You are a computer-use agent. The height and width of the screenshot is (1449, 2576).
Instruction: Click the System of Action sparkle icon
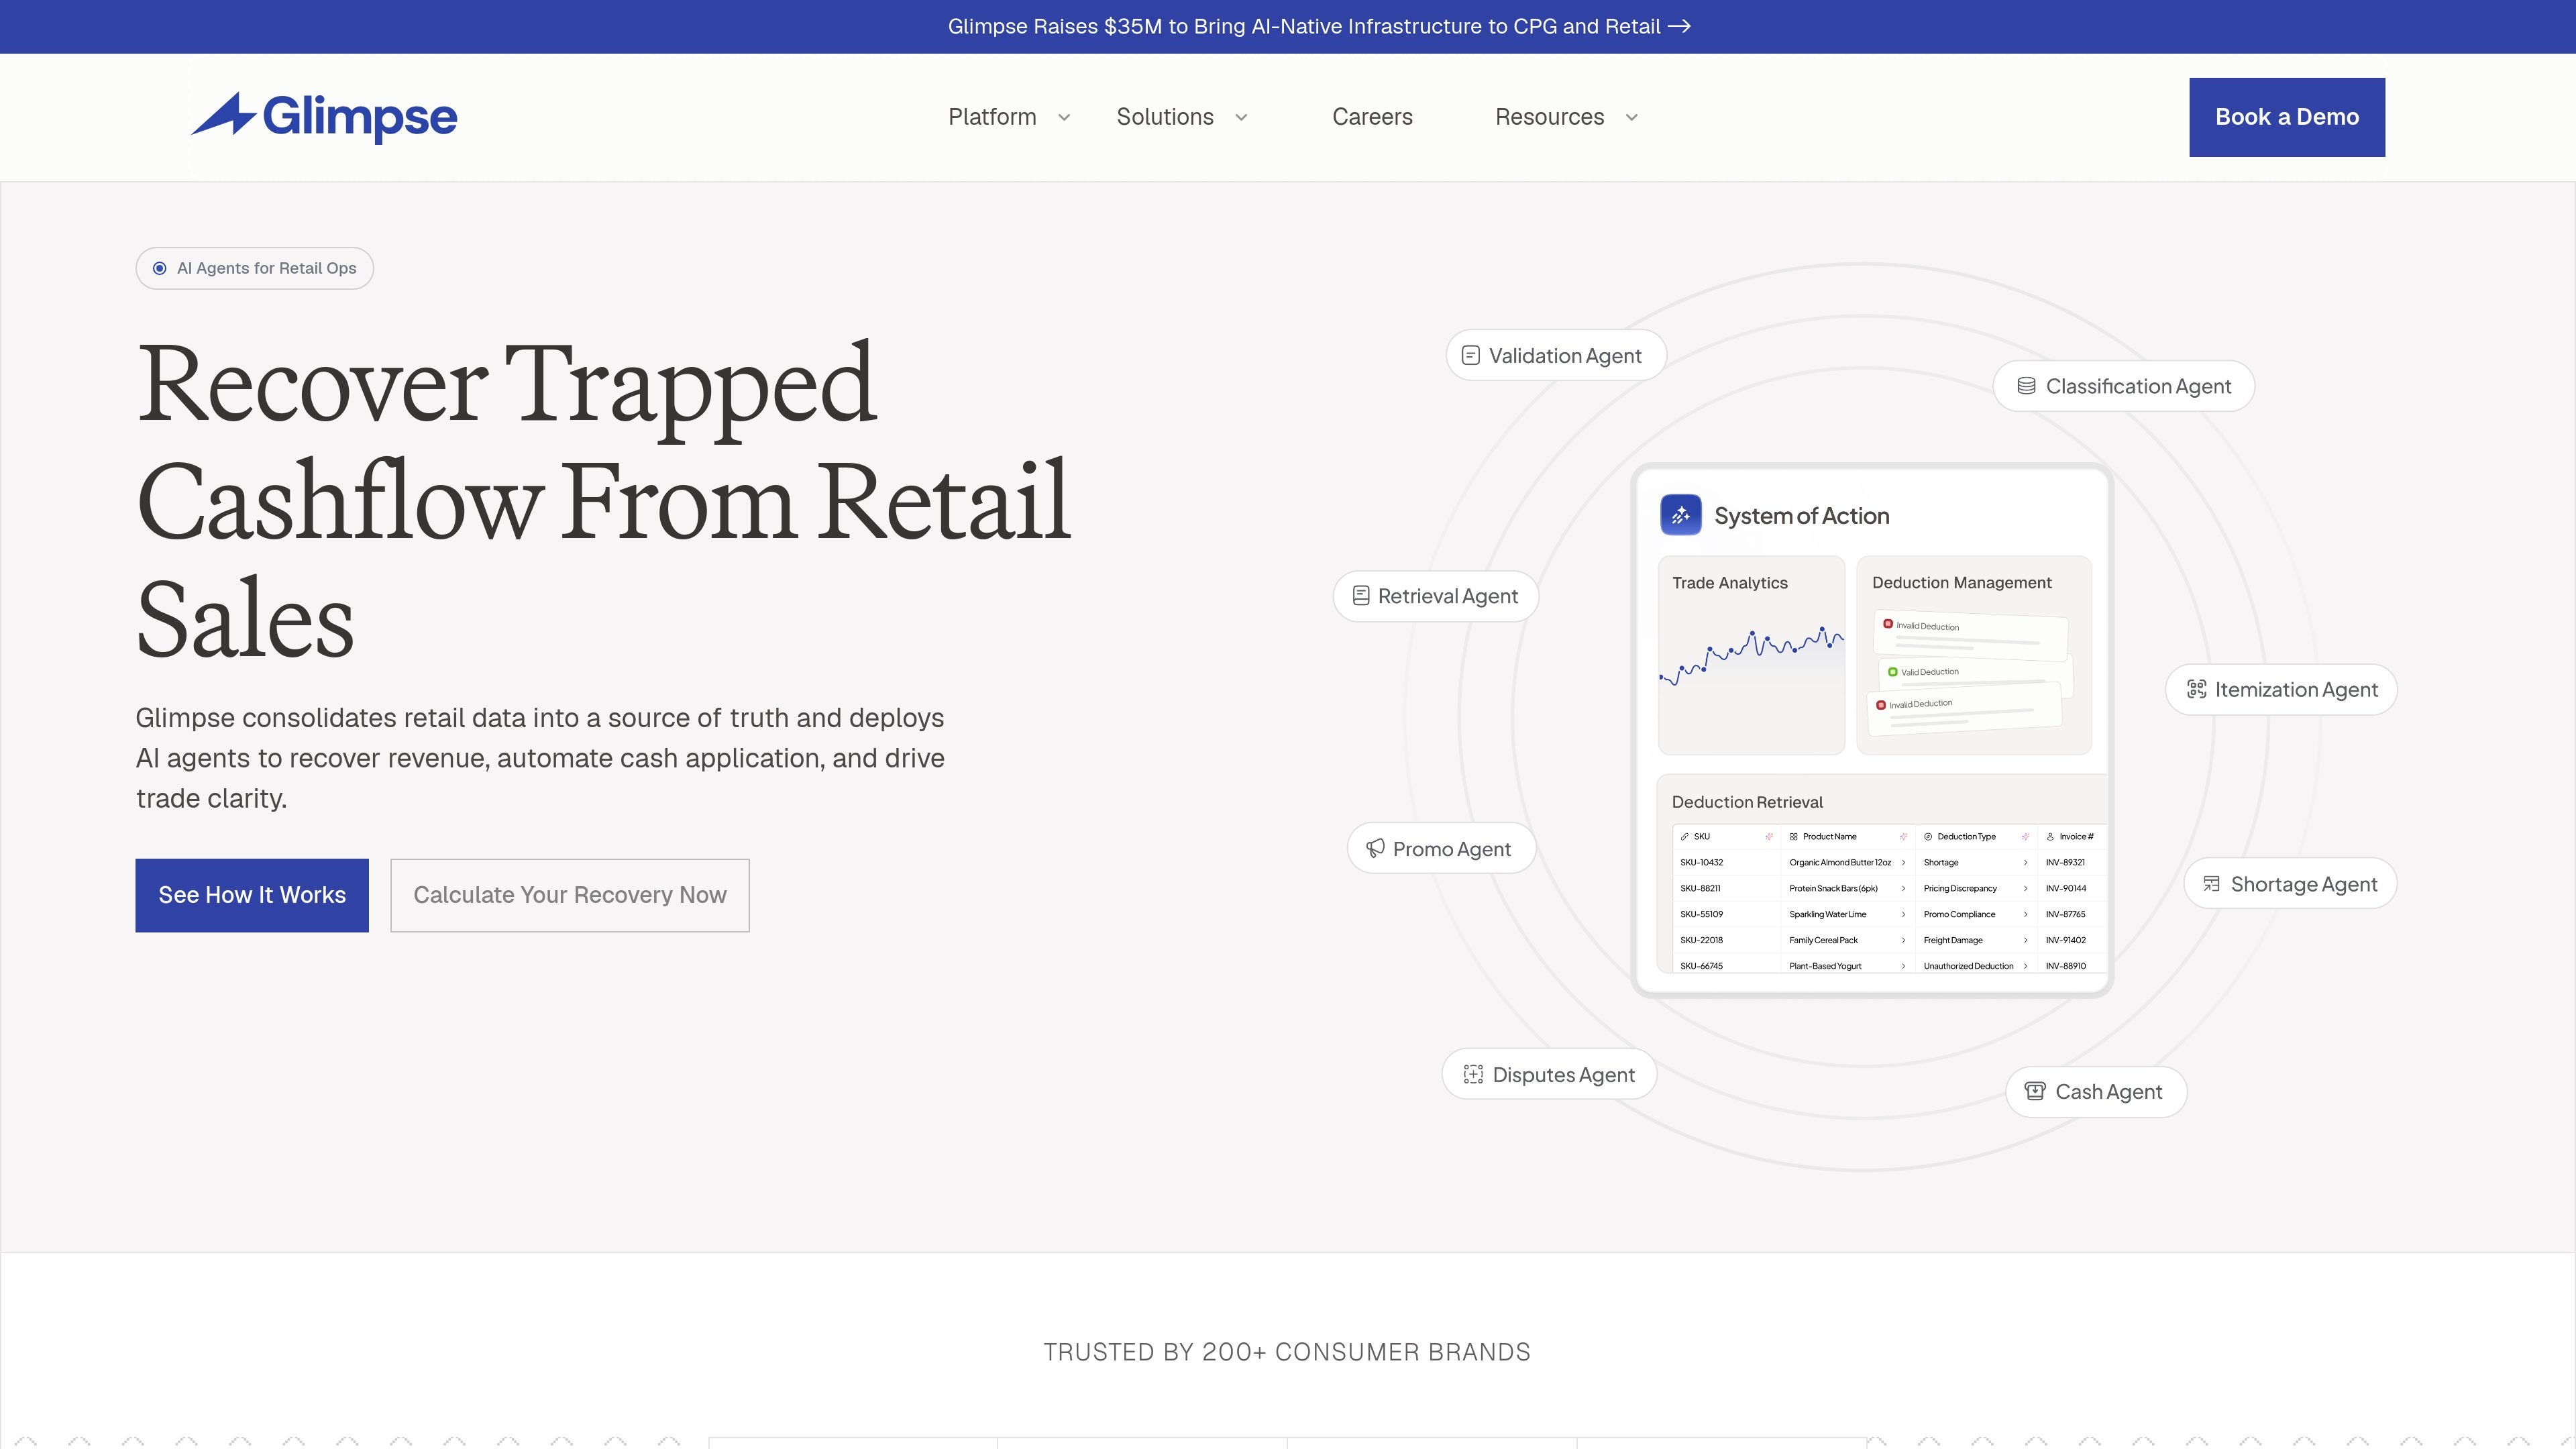(x=1680, y=515)
